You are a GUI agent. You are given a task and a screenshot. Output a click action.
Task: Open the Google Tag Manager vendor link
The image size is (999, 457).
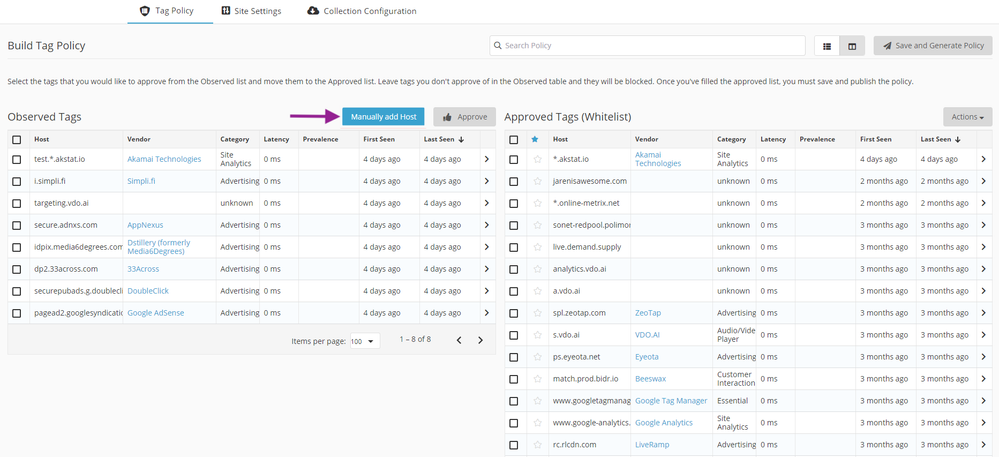[x=671, y=401]
